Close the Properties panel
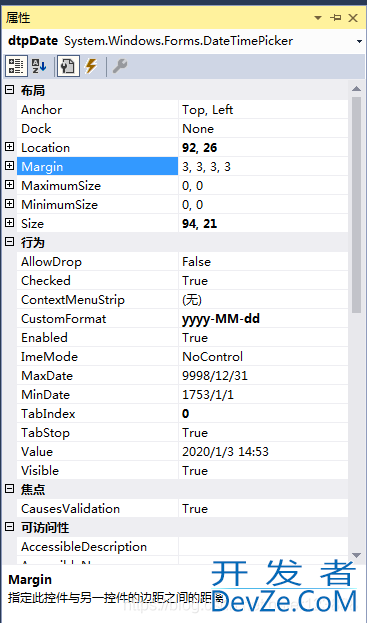Image resolution: width=367 pixels, height=623 pixels. 353,18
